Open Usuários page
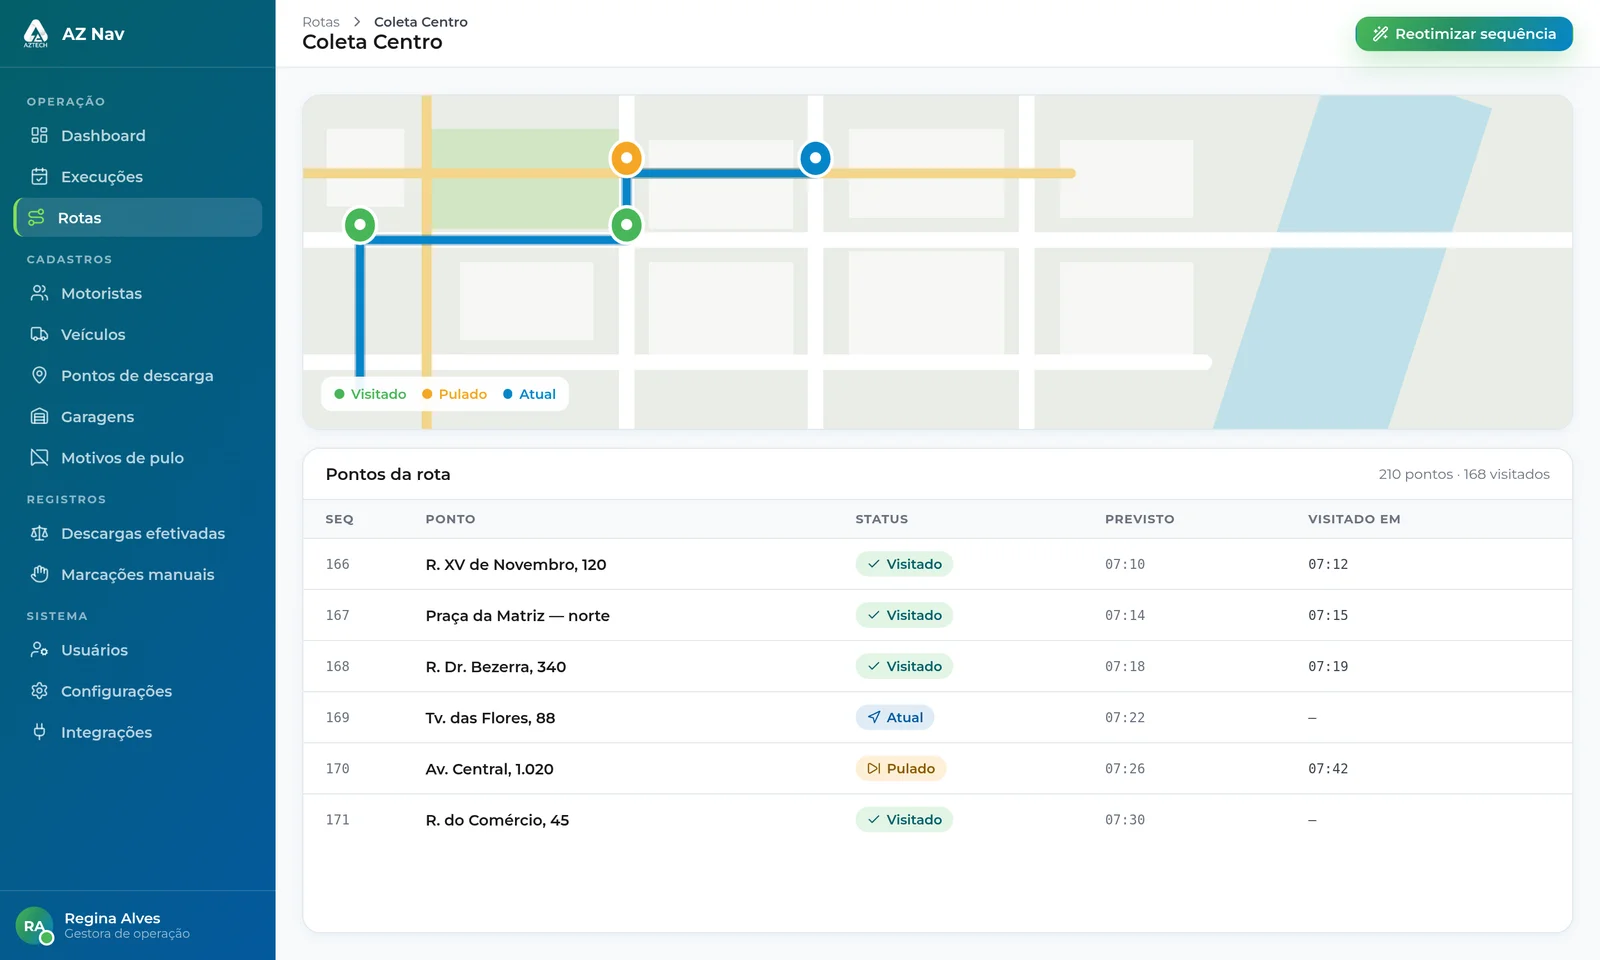The height and width of the screenshot is (960, 1600). [x=138, y=649]
